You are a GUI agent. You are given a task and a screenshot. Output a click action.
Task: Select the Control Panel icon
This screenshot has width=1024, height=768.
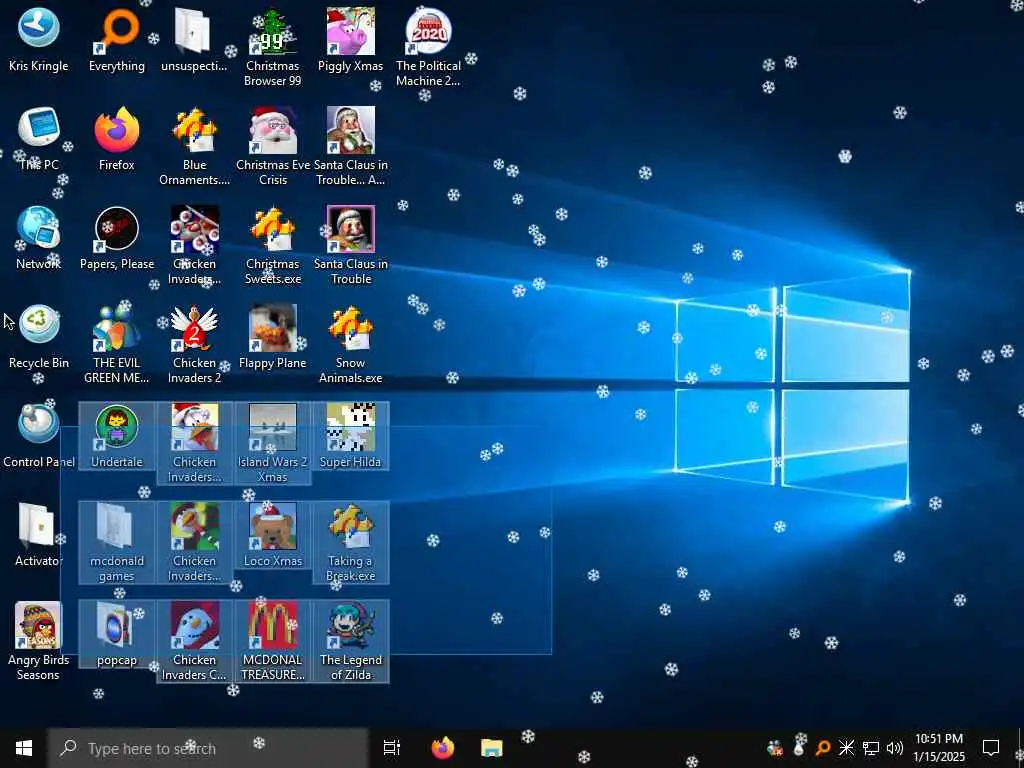pyautogui.click(x=38, y=436)
